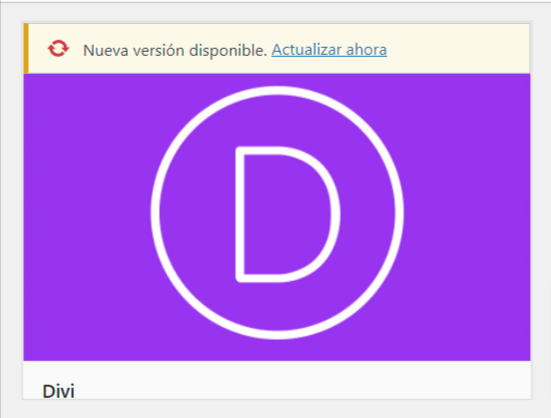
Task: Open the Divi theme screenshot thumbnail
Action: point(277,217)
